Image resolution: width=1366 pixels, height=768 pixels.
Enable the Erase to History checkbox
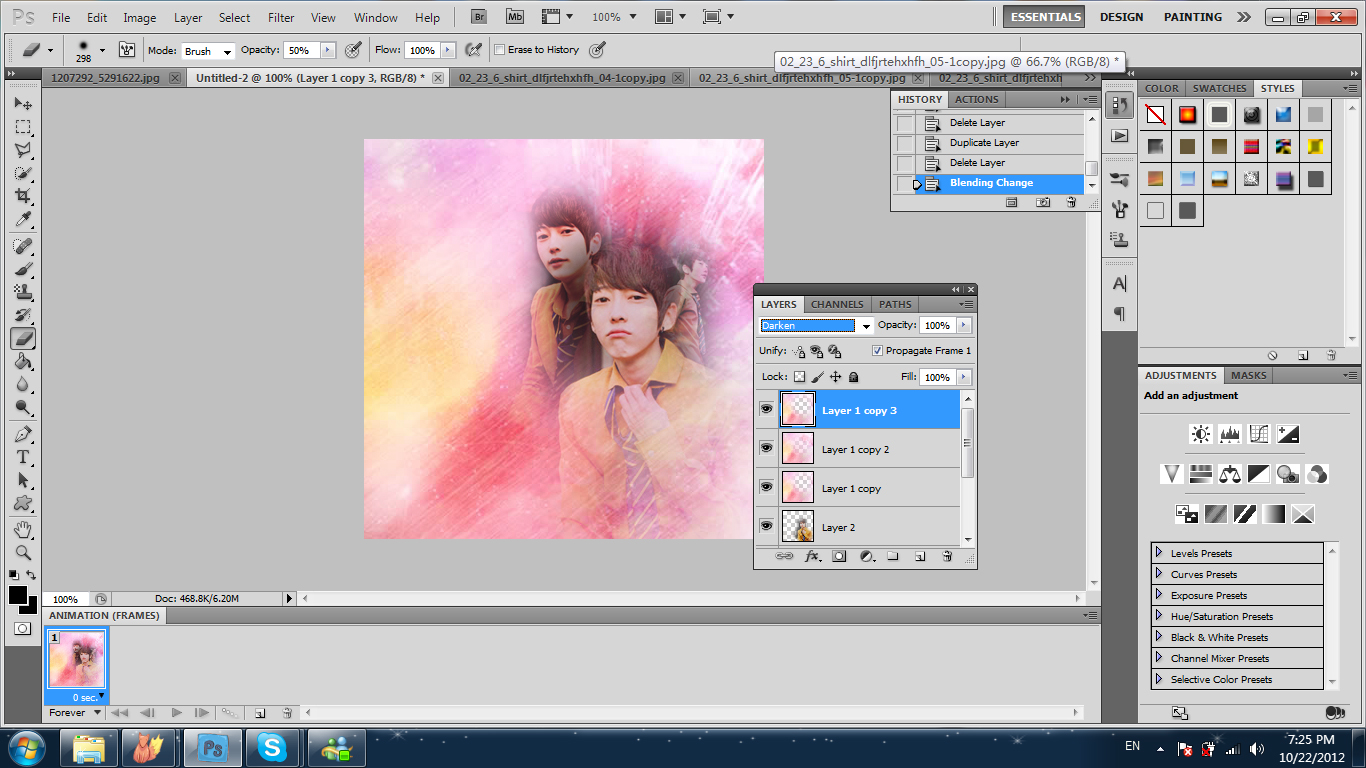click(500, 50)
